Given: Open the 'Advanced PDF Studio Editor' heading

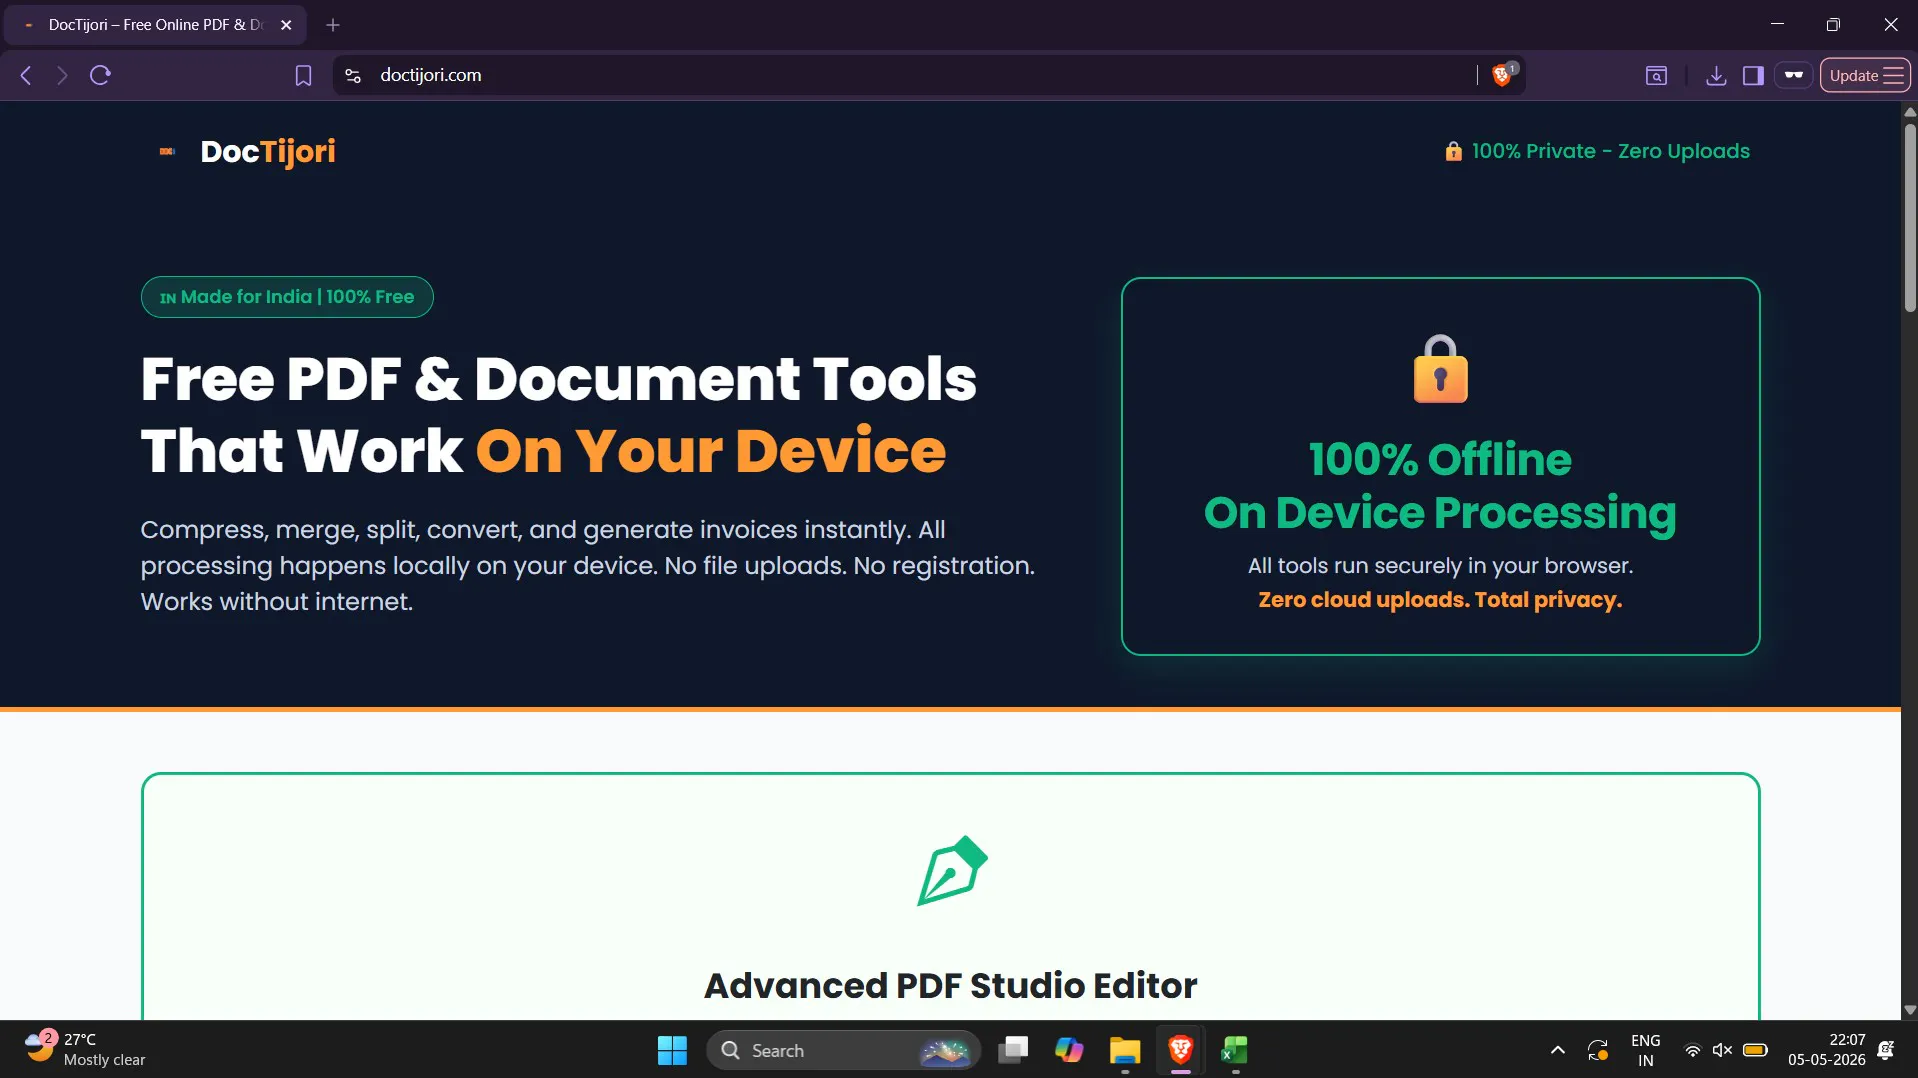Looking at the screenshot, I should pyautogui.click(x=951, y=986).
